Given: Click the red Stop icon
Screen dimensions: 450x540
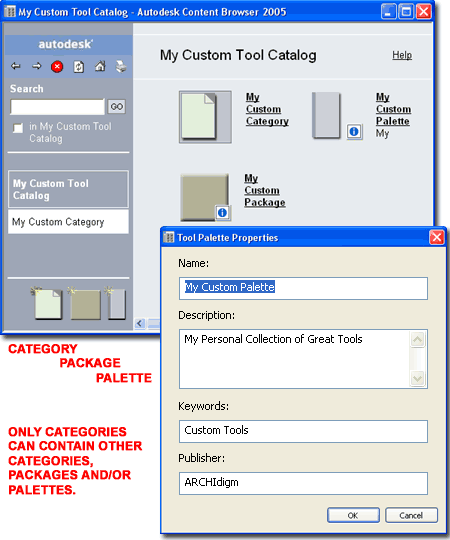Looking at the screenshot, I should tap(57, 66).
